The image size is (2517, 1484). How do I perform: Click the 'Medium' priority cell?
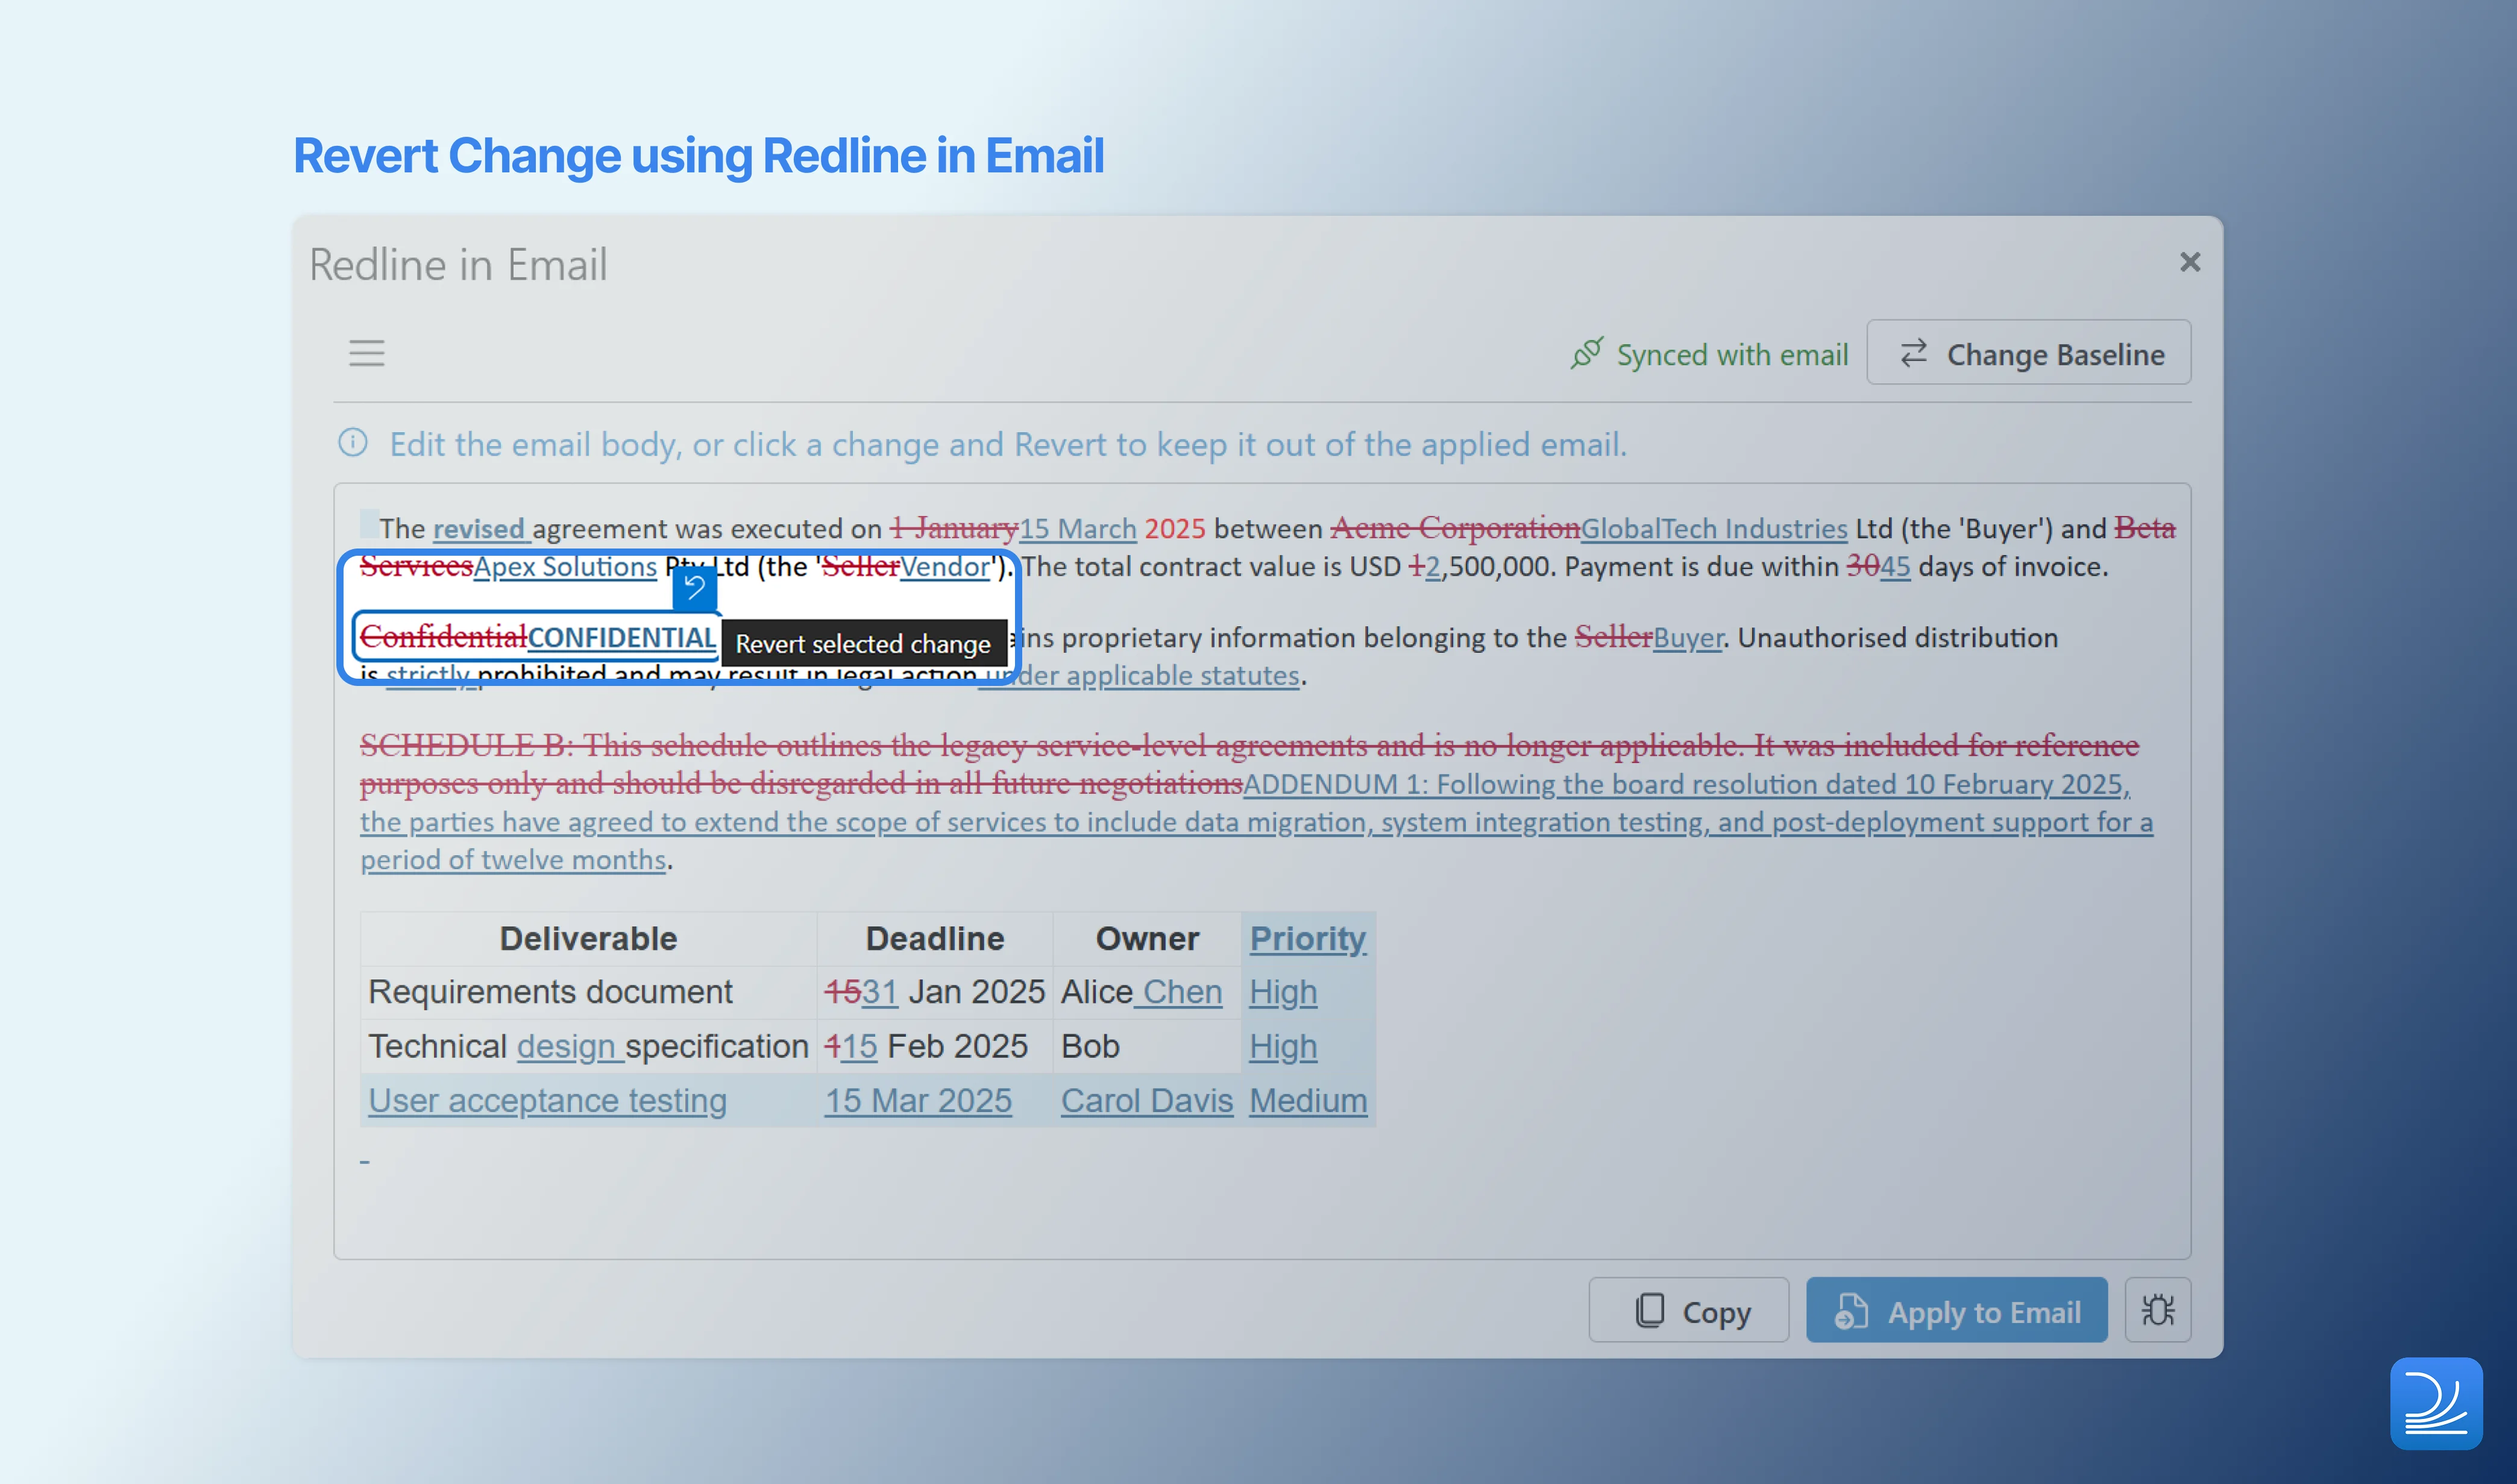pos(1307,1100)
